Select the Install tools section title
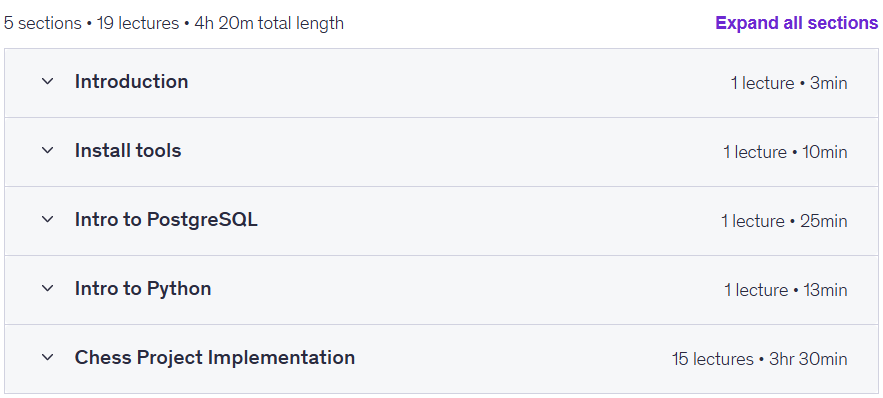Screen dimensions: 883x398 tap(128, 150)
